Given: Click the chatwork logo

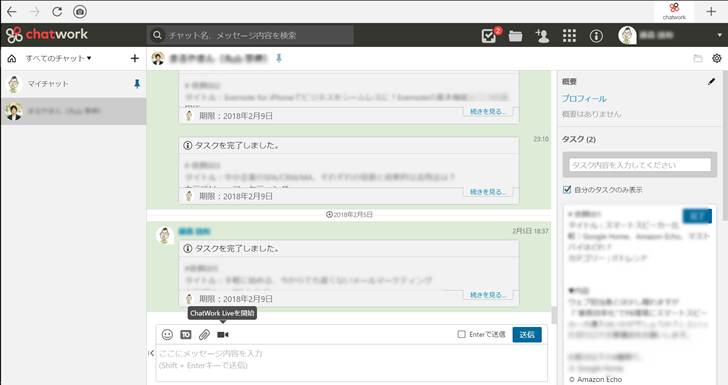Looking at the screenshot, I should pyautogui.click(x=47, y=34).
